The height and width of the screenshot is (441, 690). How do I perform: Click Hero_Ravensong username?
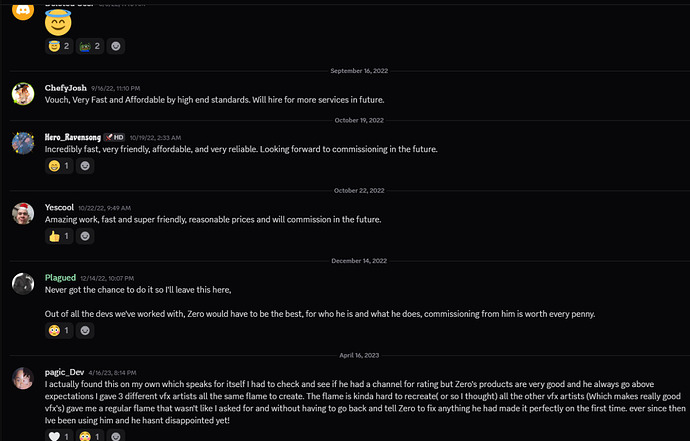coord(73,137)
